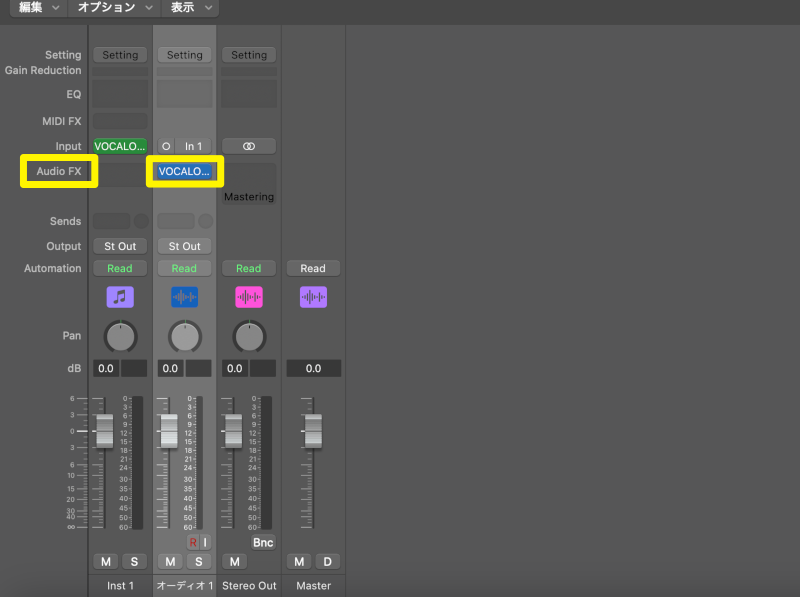Click the Stereo Out volume fader
800x597 pixels.
point(233,431)
